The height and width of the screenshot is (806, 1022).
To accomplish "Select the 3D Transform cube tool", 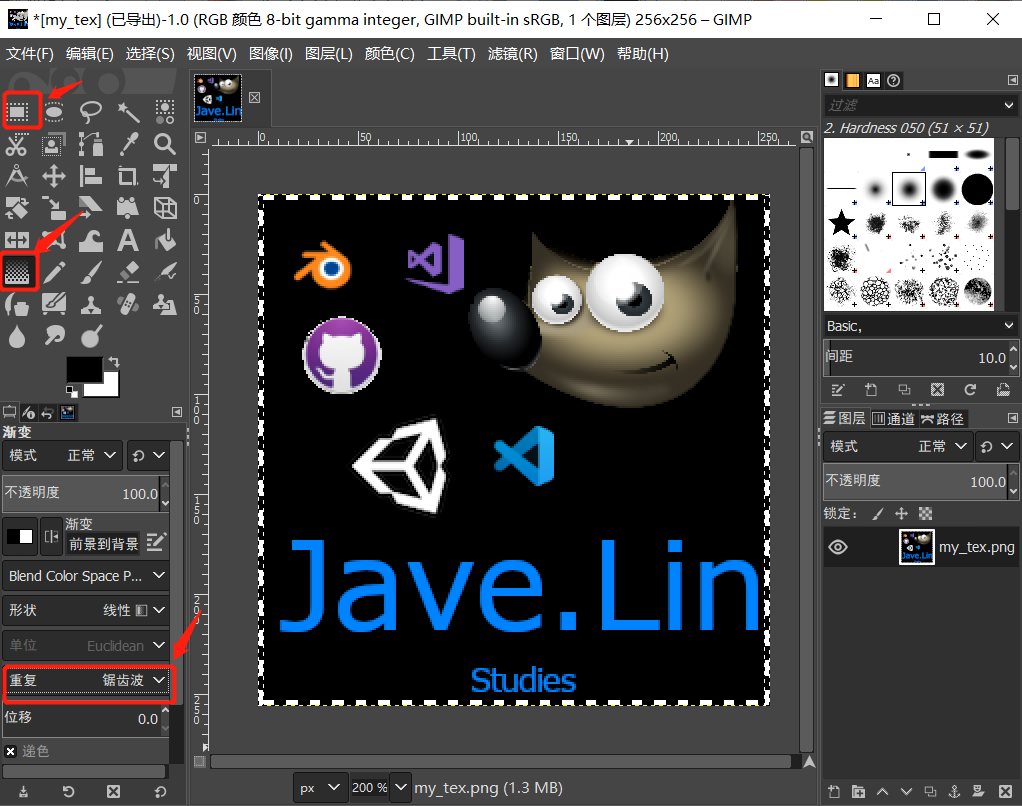I will [164, 208].
